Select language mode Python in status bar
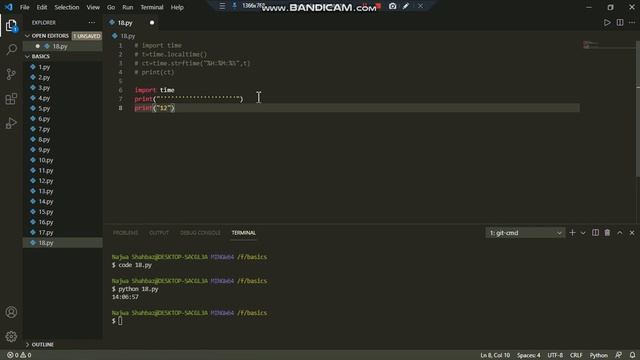Screen dimensions: 640x360 pyautogui.click(x=598, y=355)
